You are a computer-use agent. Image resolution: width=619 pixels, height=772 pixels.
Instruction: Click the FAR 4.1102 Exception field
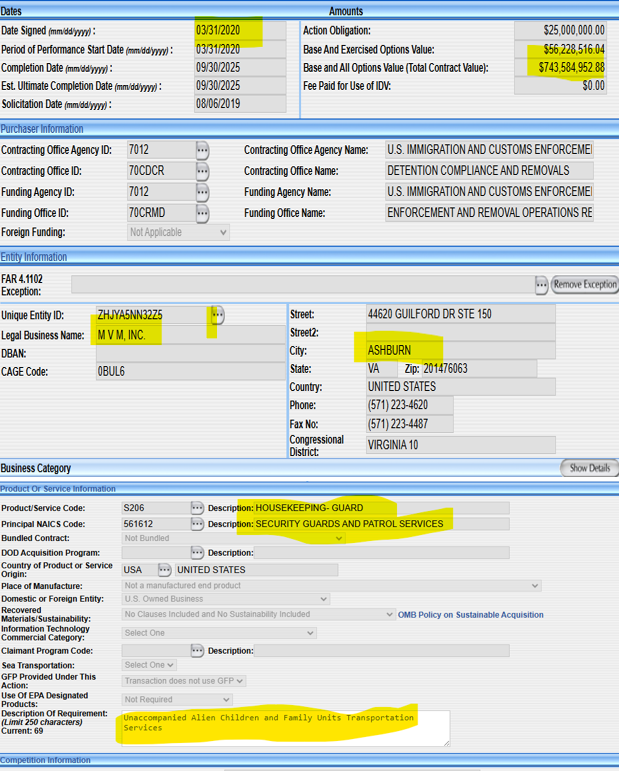click(303, 285)
